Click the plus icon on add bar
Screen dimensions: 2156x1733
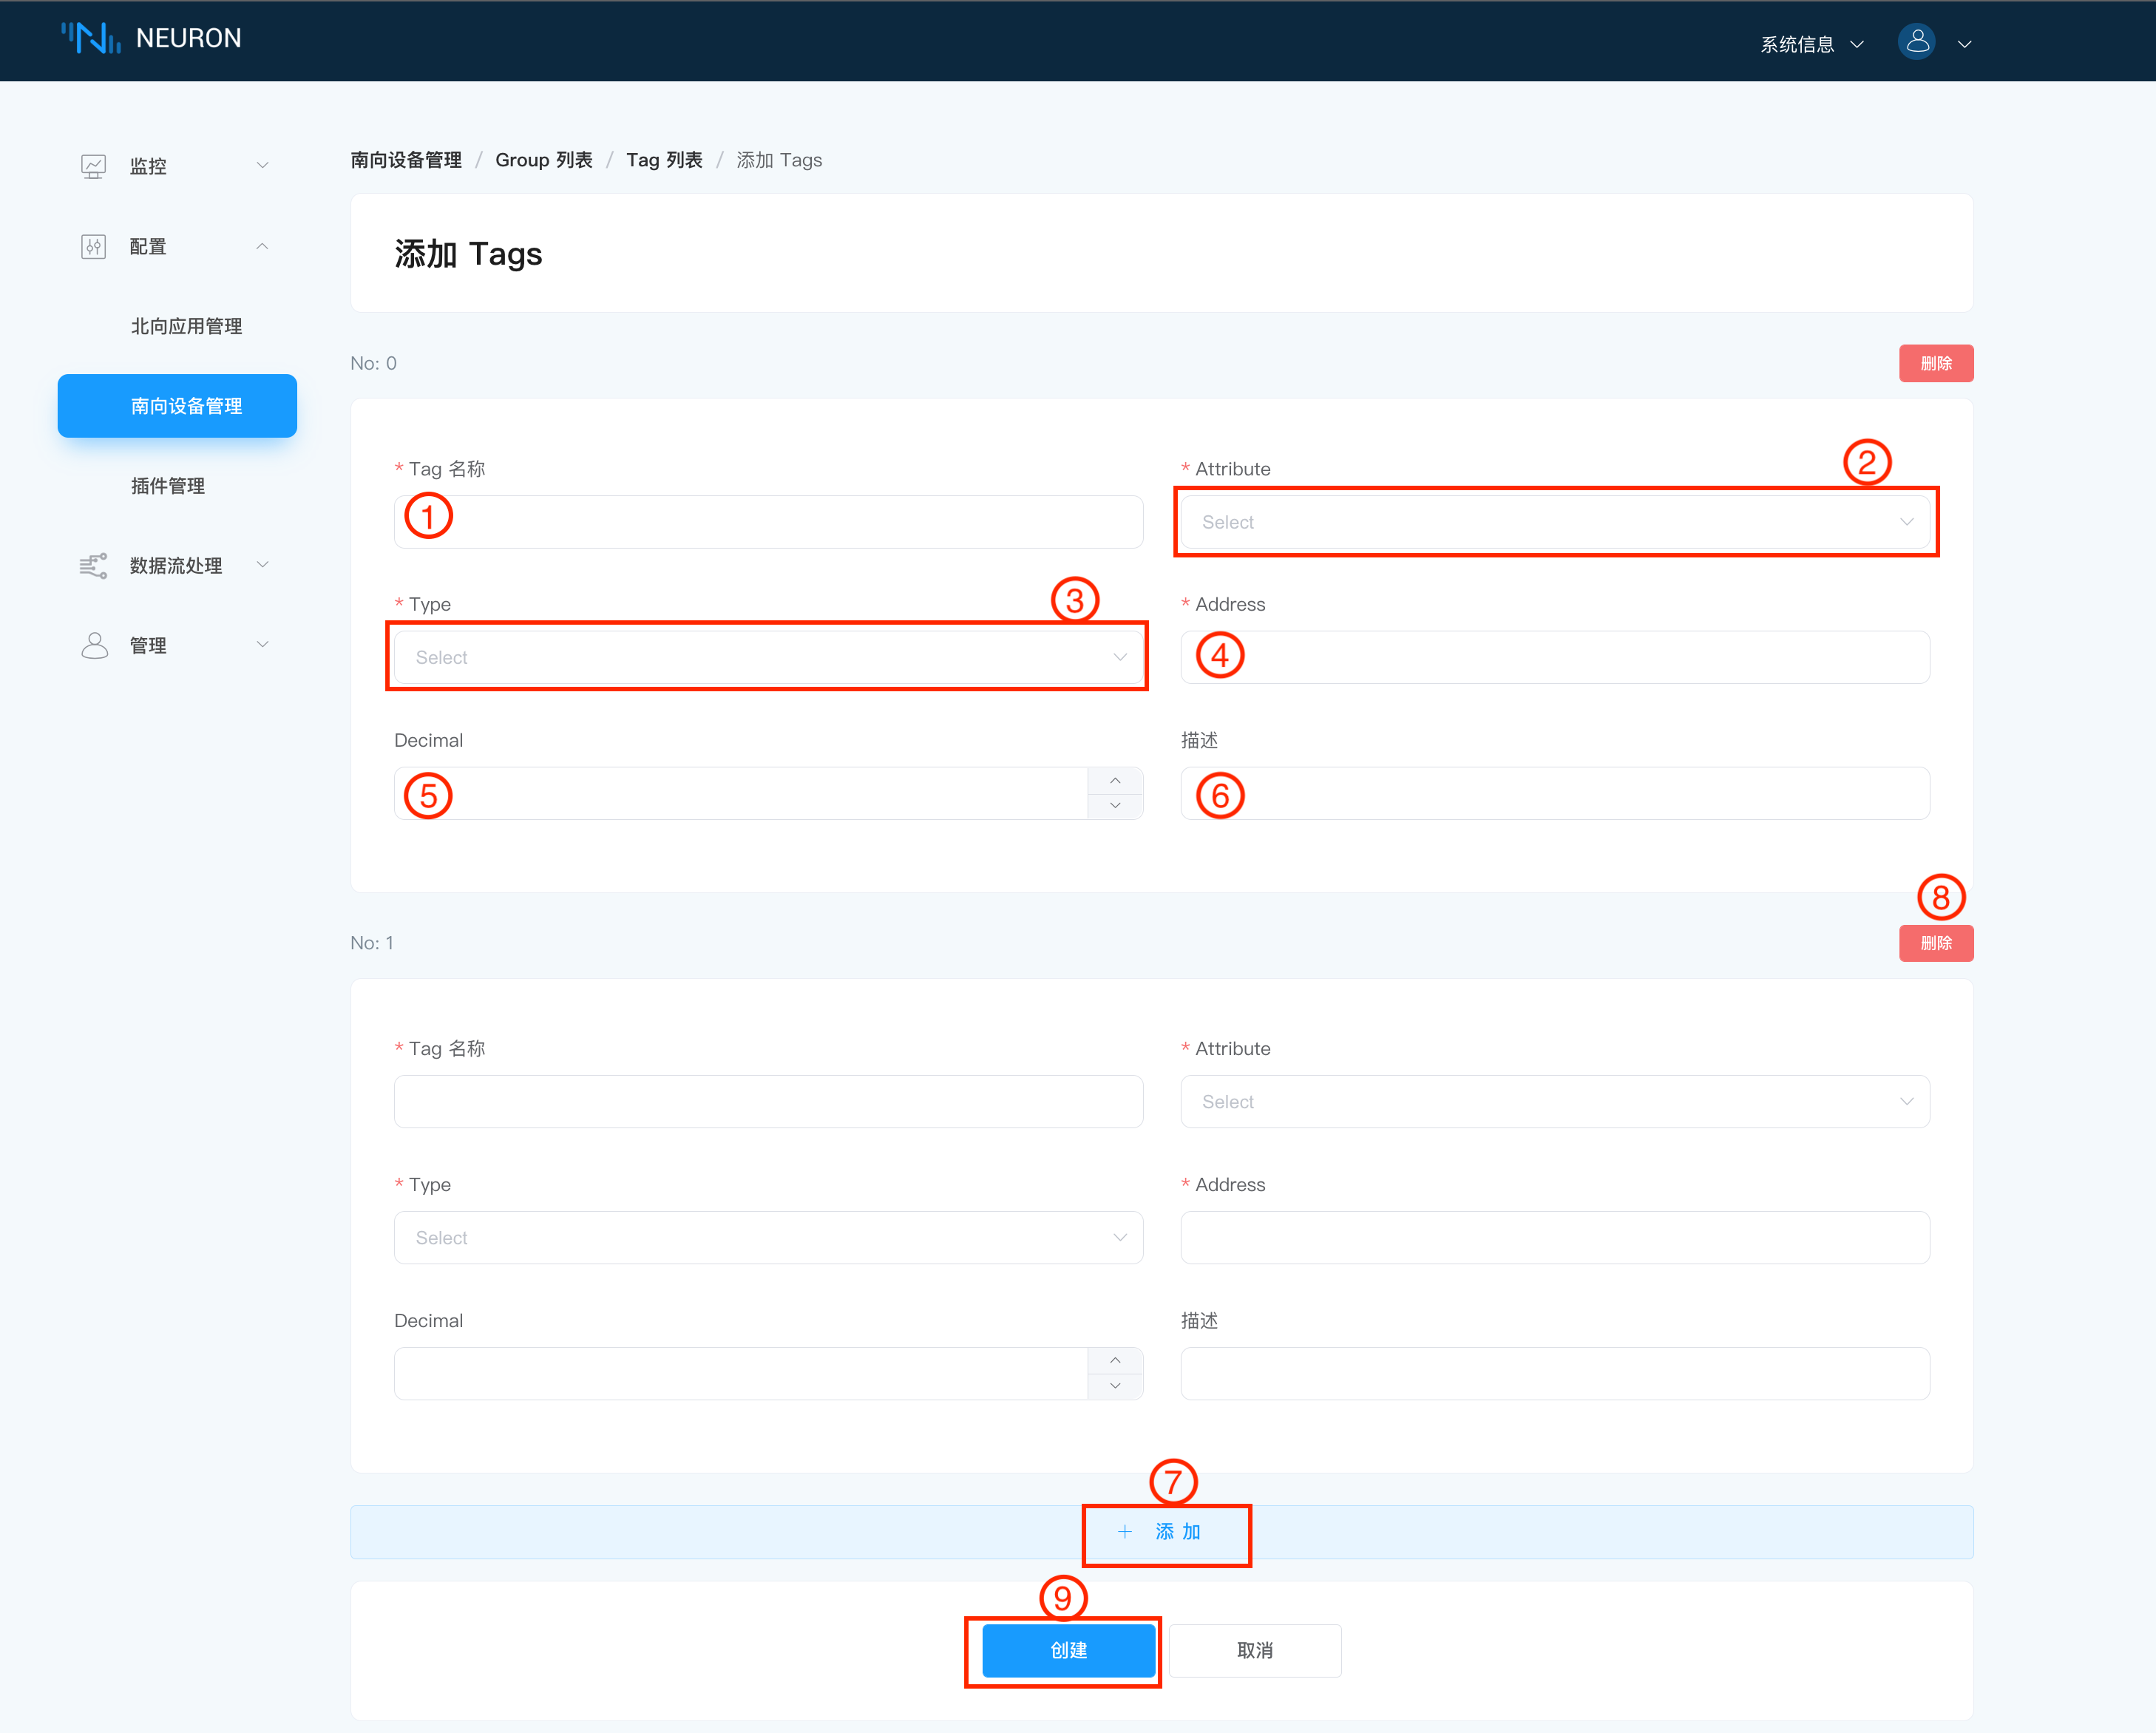[1125, 1532]
